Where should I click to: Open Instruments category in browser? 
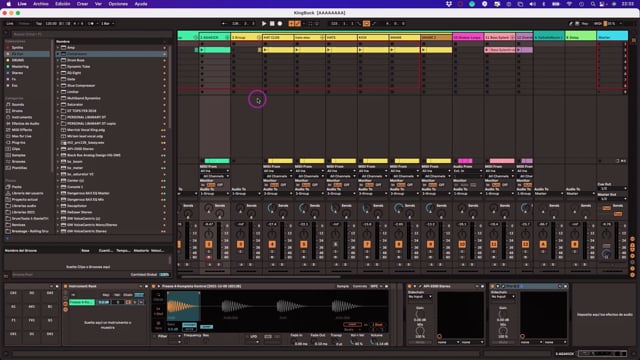[x=20, y=117]
